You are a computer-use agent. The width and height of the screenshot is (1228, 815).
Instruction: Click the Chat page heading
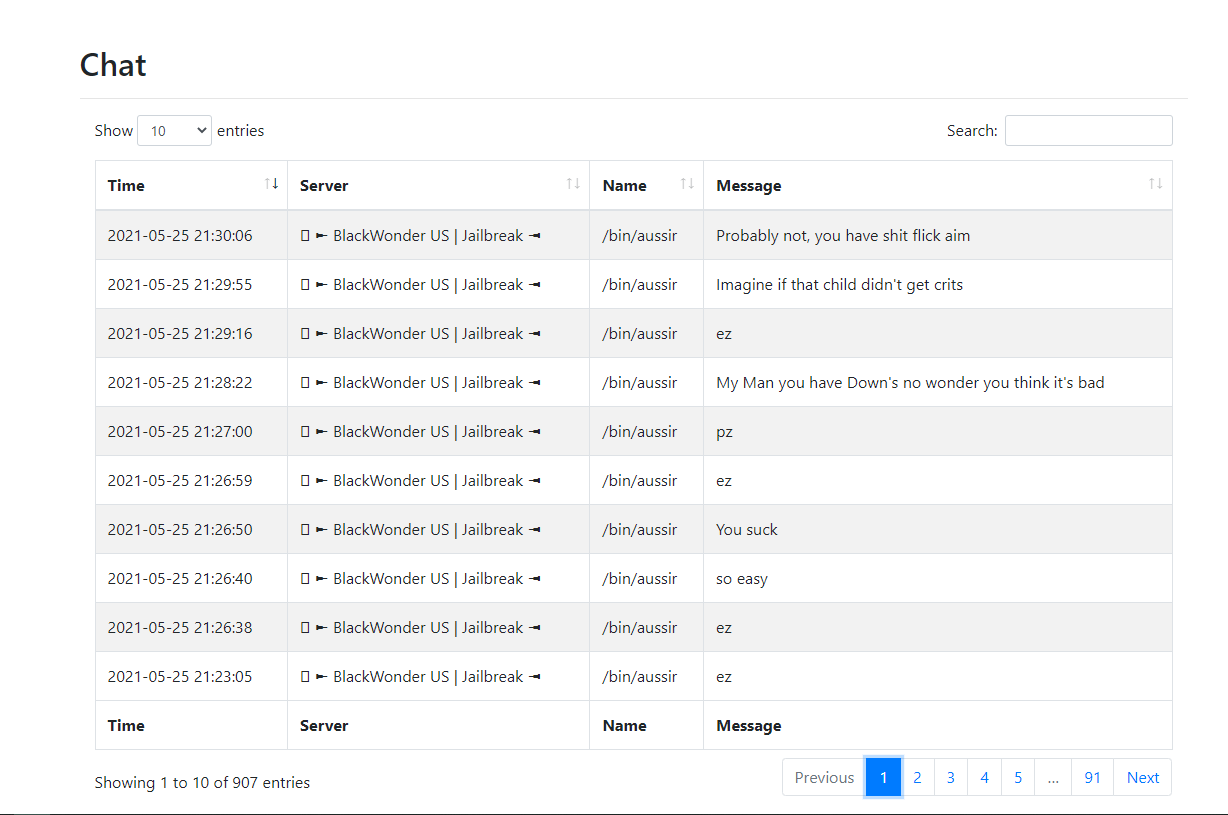tap(113, 65)
